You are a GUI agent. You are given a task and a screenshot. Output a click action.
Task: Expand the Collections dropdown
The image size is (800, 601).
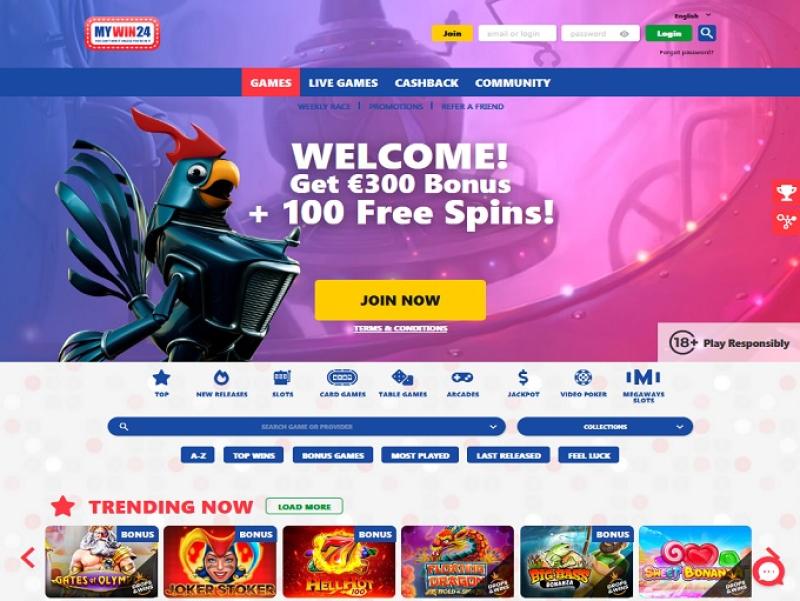[x=605, y=427]
